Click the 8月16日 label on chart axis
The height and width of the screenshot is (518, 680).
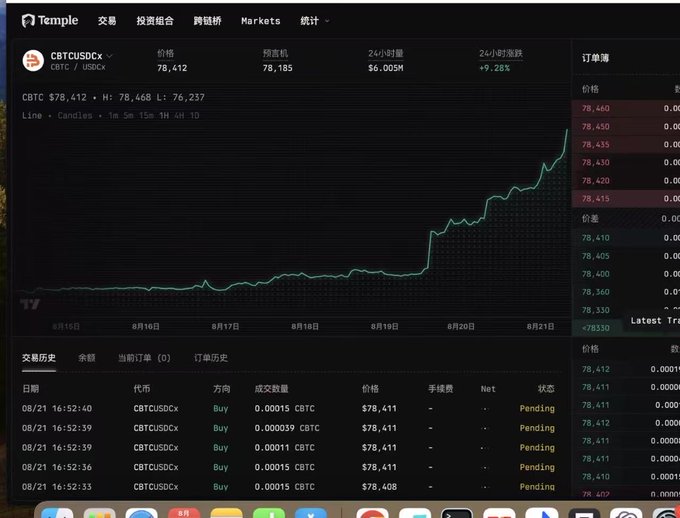pyautogui.click(x=146, y=326)
